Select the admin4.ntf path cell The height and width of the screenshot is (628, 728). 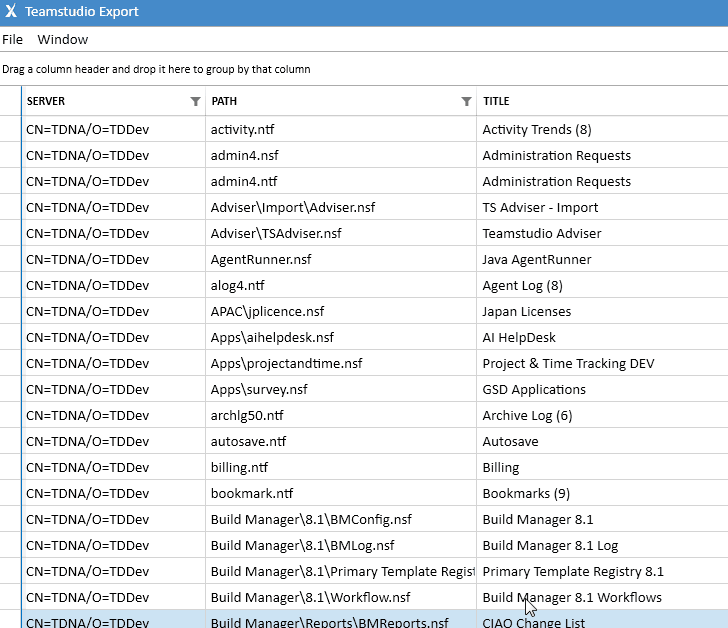(x=341, y=181)
